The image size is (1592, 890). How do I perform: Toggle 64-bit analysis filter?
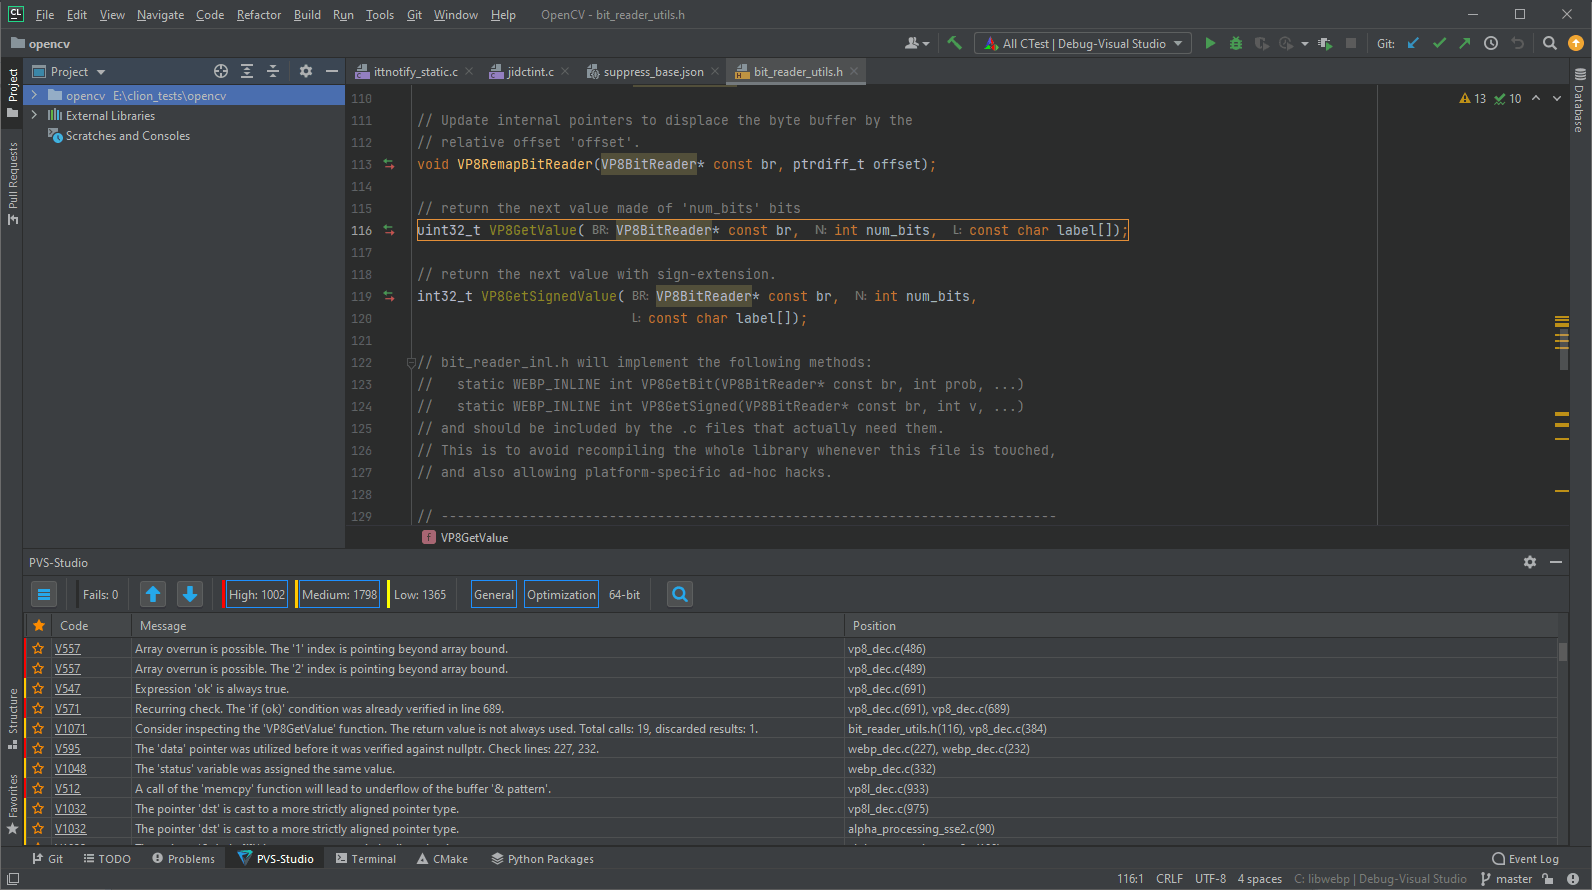(625, 594)
